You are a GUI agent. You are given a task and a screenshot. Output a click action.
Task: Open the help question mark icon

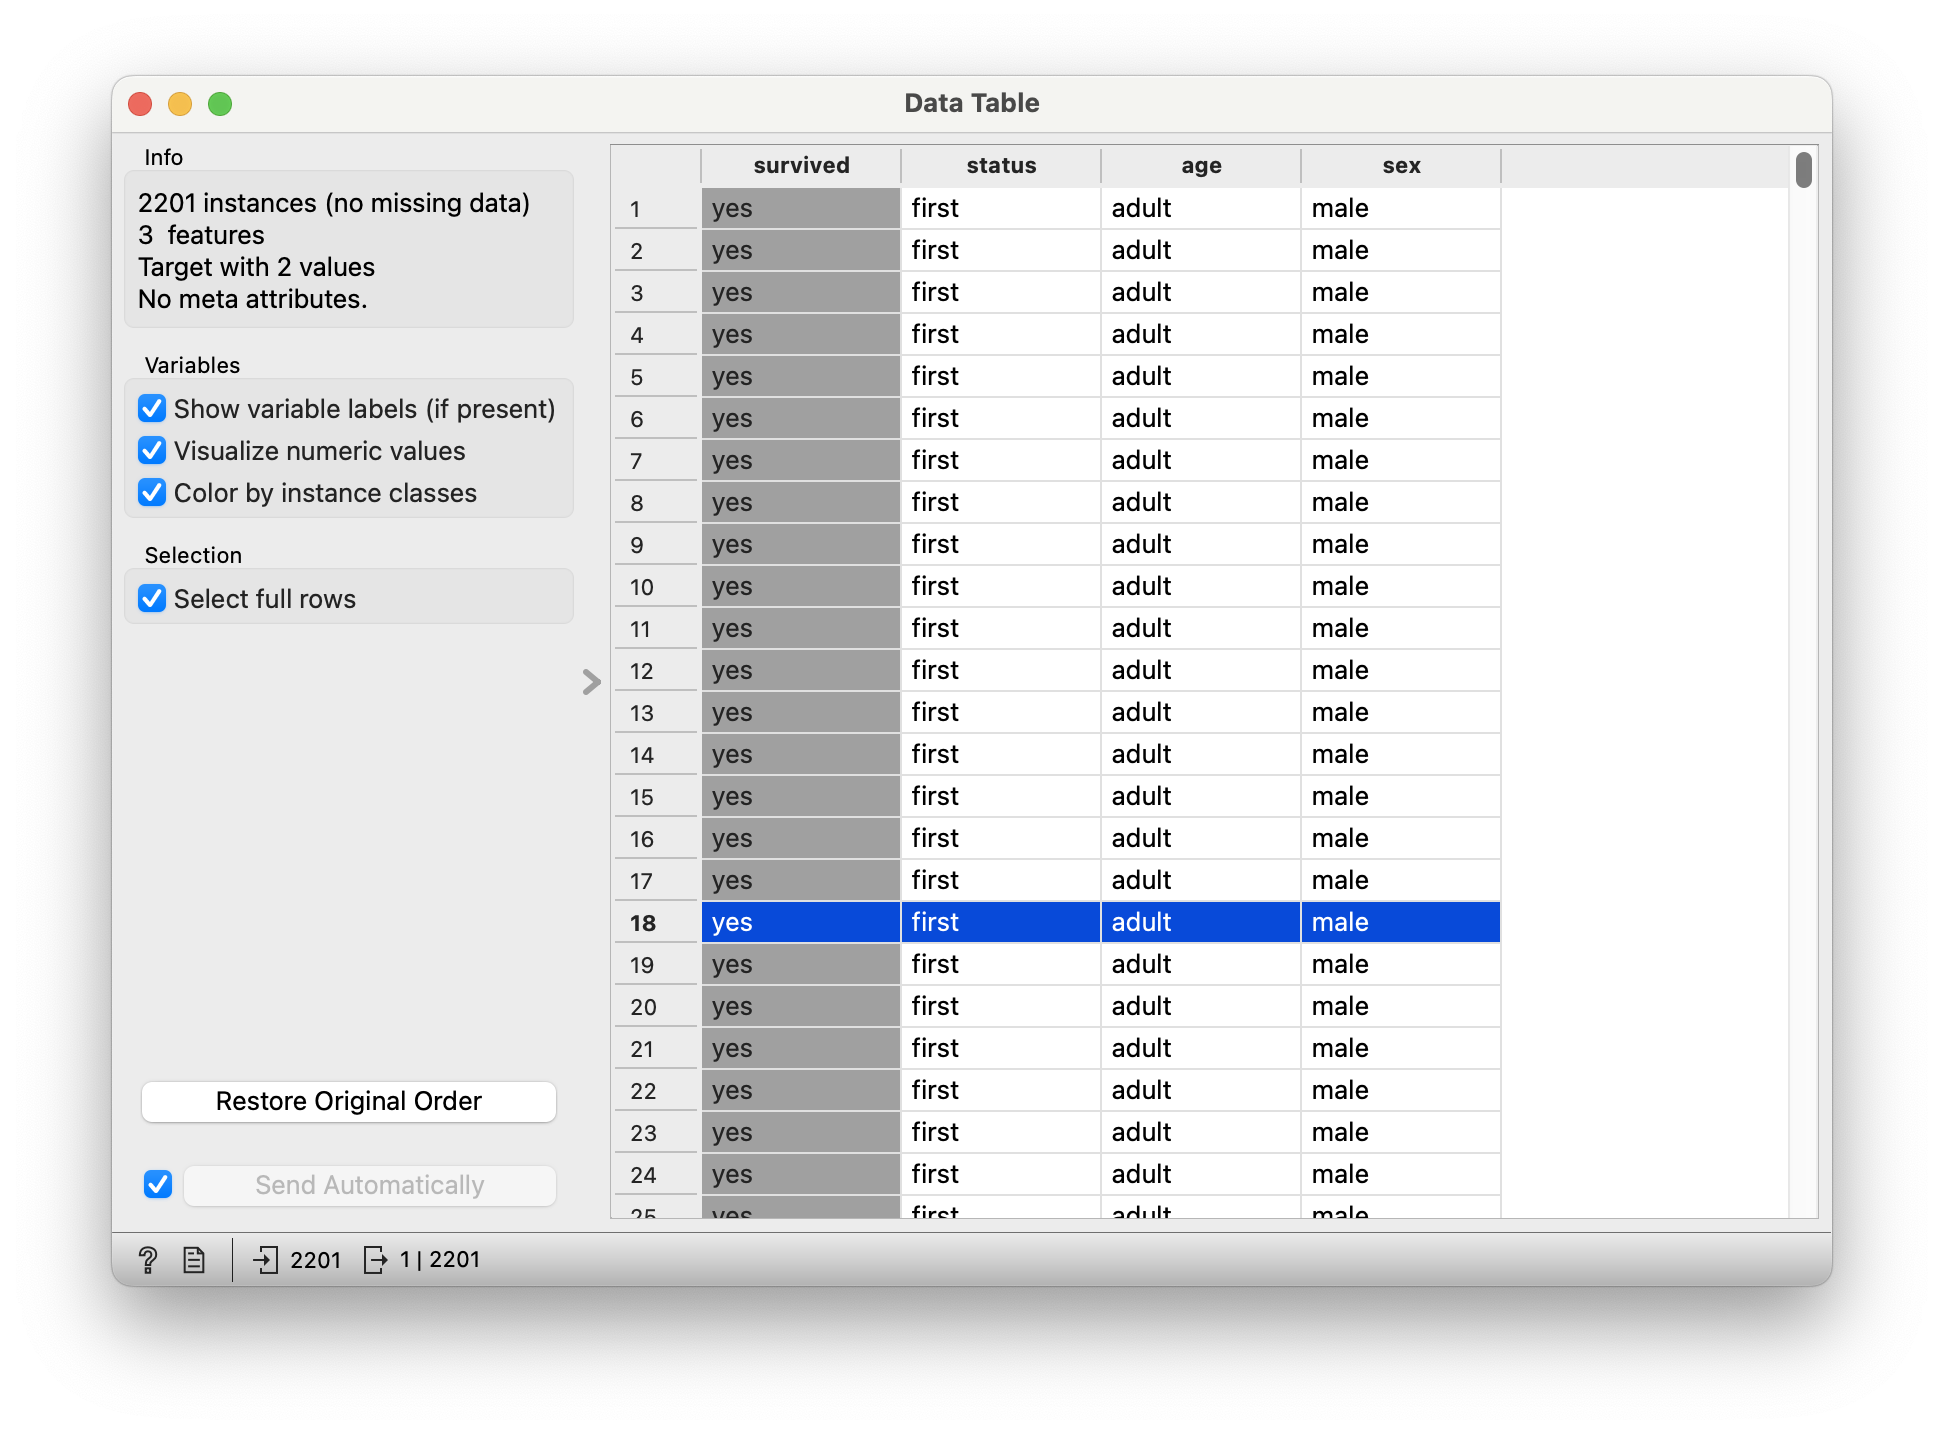(x=148, y=1260)
